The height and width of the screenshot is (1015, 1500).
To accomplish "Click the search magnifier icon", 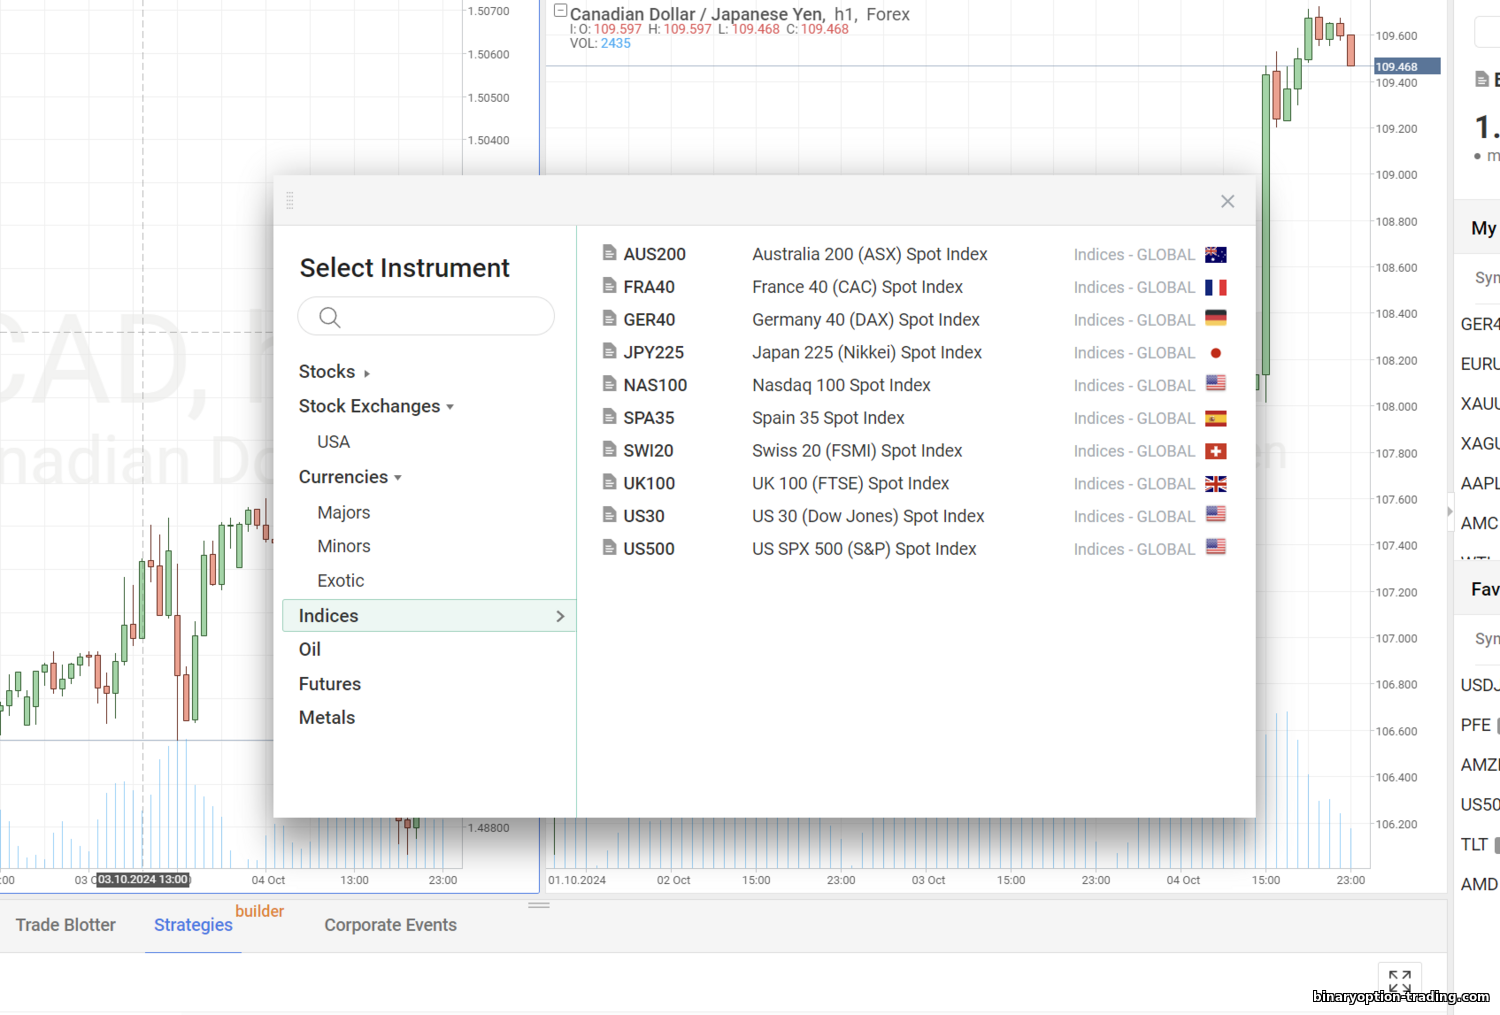I will (x=330, y=317).
